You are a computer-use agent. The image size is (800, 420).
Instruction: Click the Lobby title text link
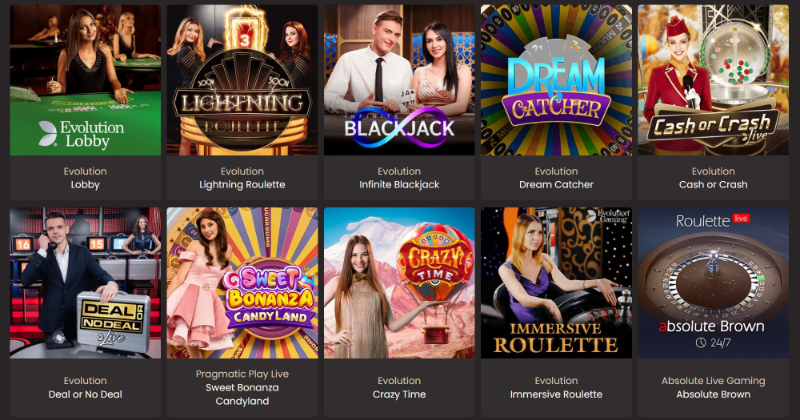pyautogui.click(x=85, y=185)
